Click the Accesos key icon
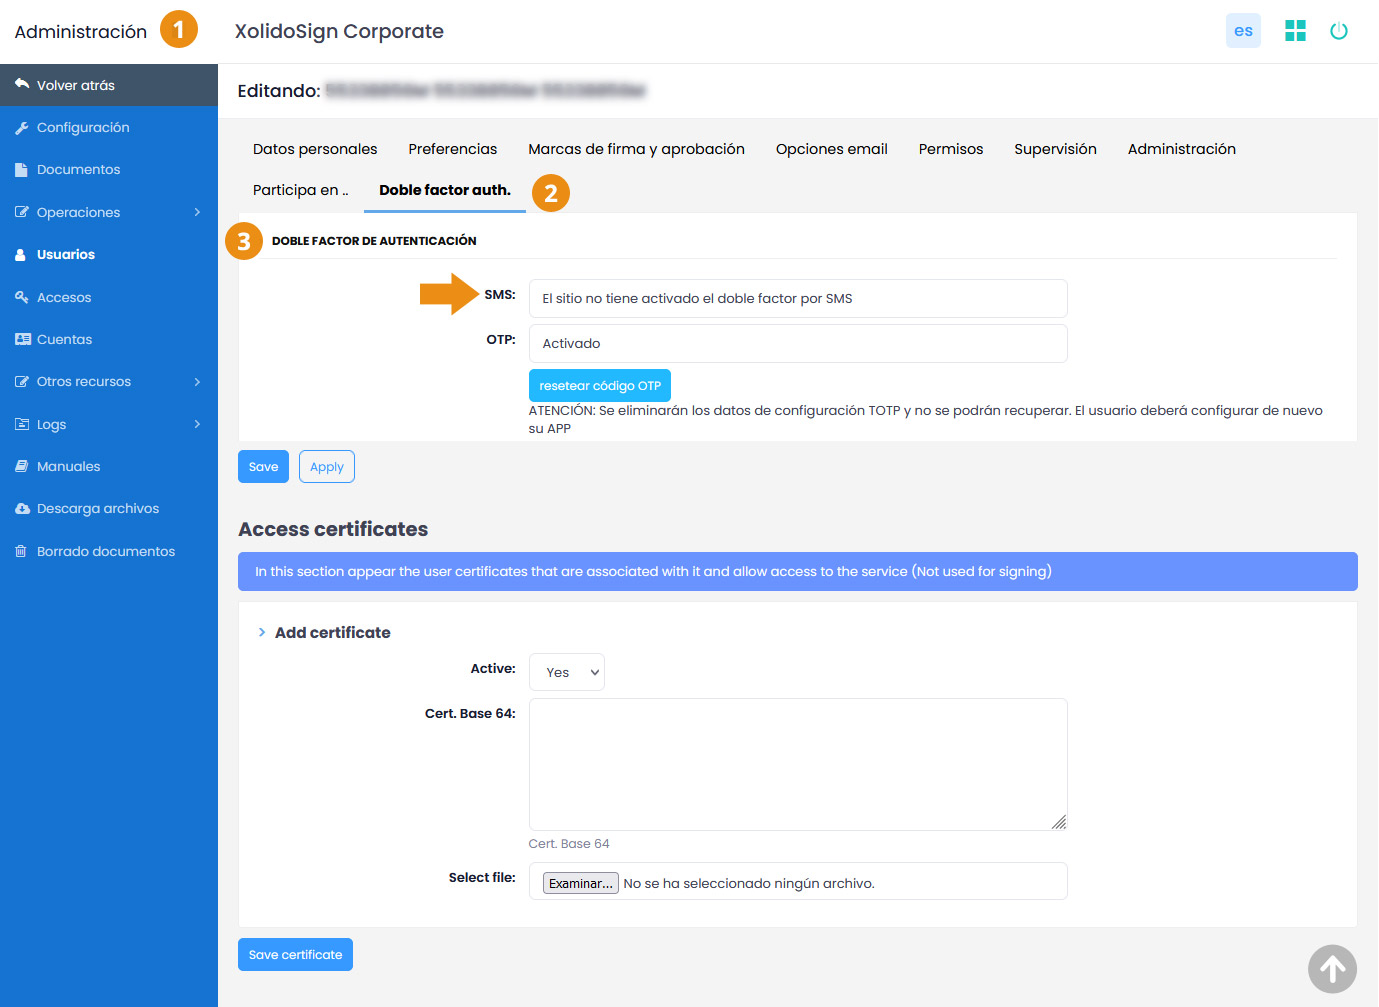The image size is (1379, 1007). (x=22, y=297)
